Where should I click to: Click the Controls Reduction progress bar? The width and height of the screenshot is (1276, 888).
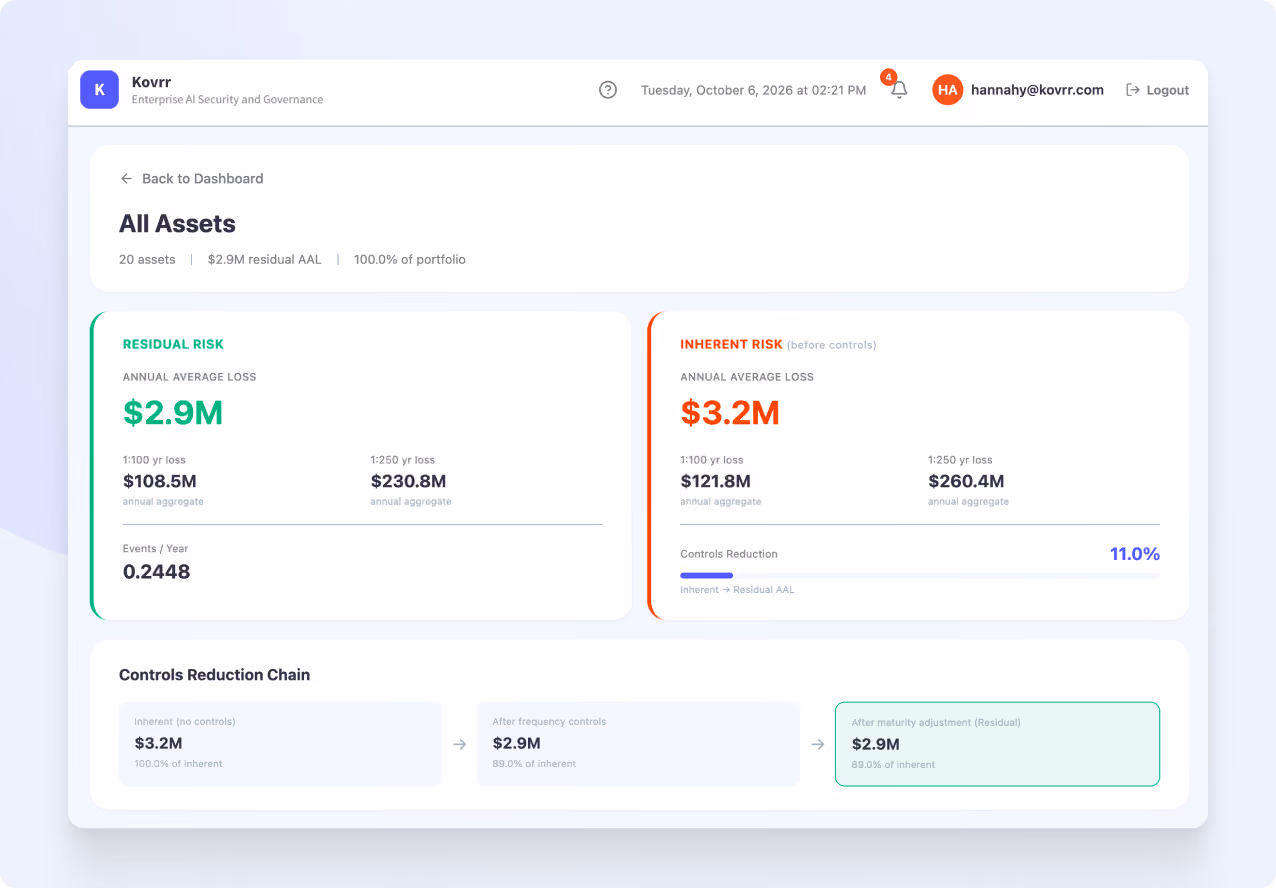pos(920,575)
